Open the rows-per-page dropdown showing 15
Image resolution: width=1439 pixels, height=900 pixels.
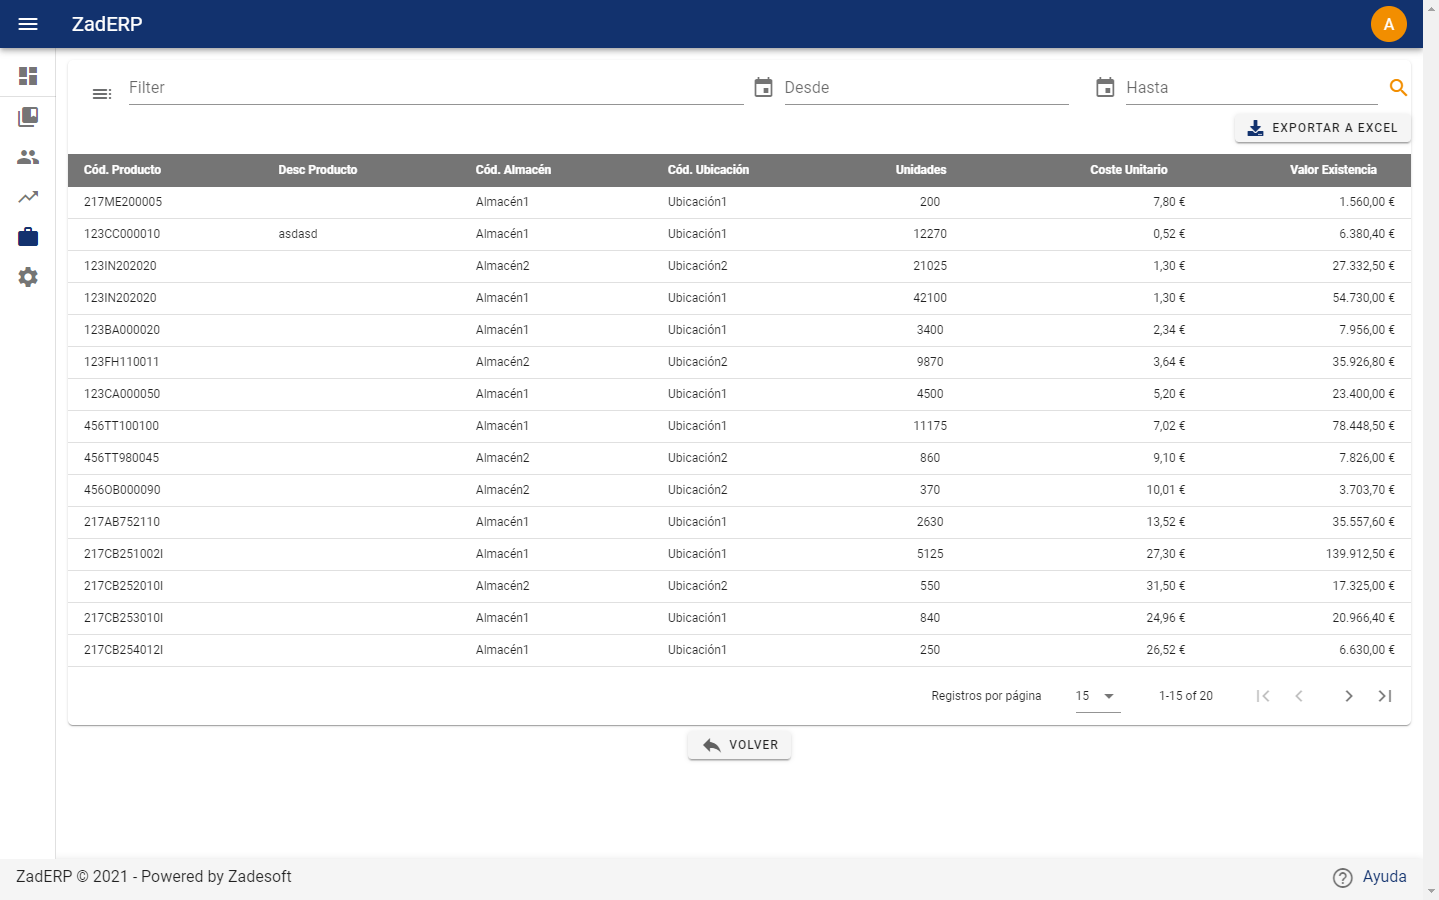coord(1097,696)
